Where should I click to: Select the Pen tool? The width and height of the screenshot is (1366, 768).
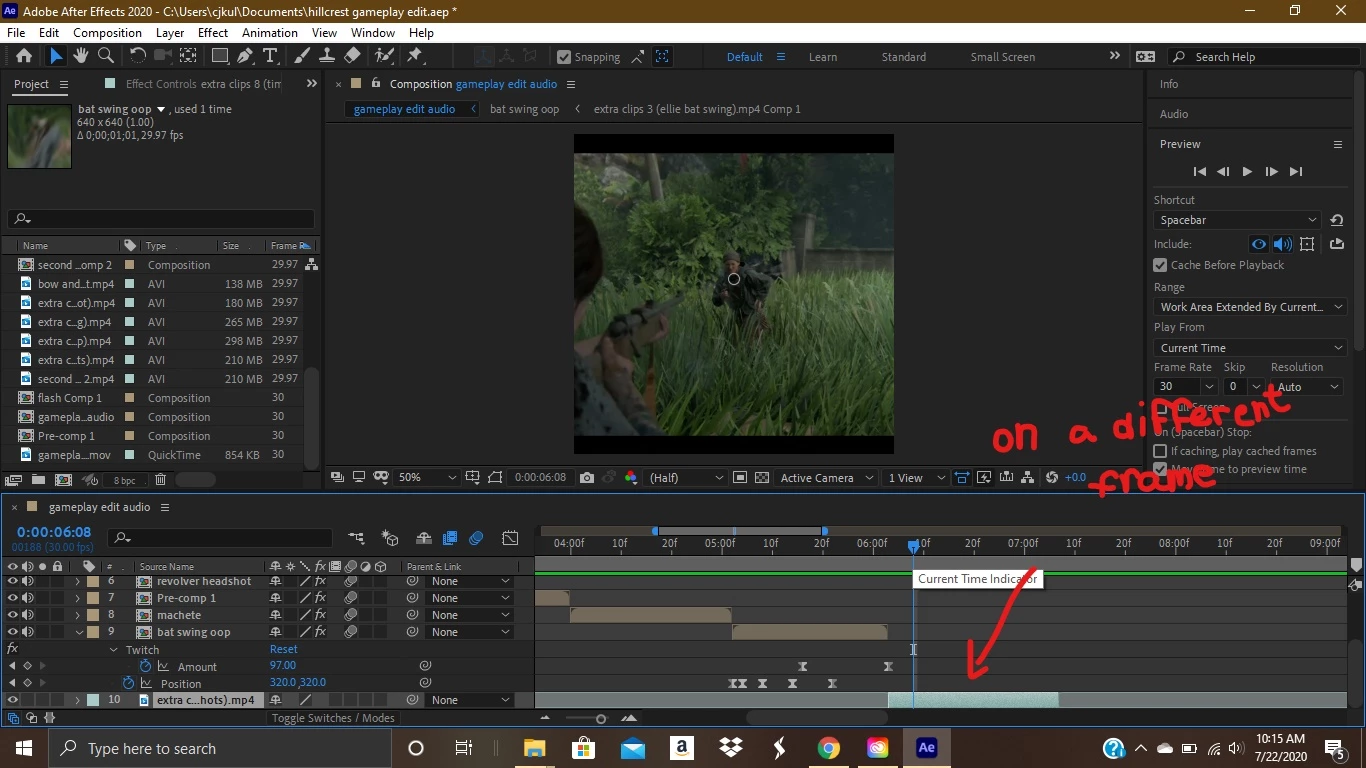click(245, 56)
